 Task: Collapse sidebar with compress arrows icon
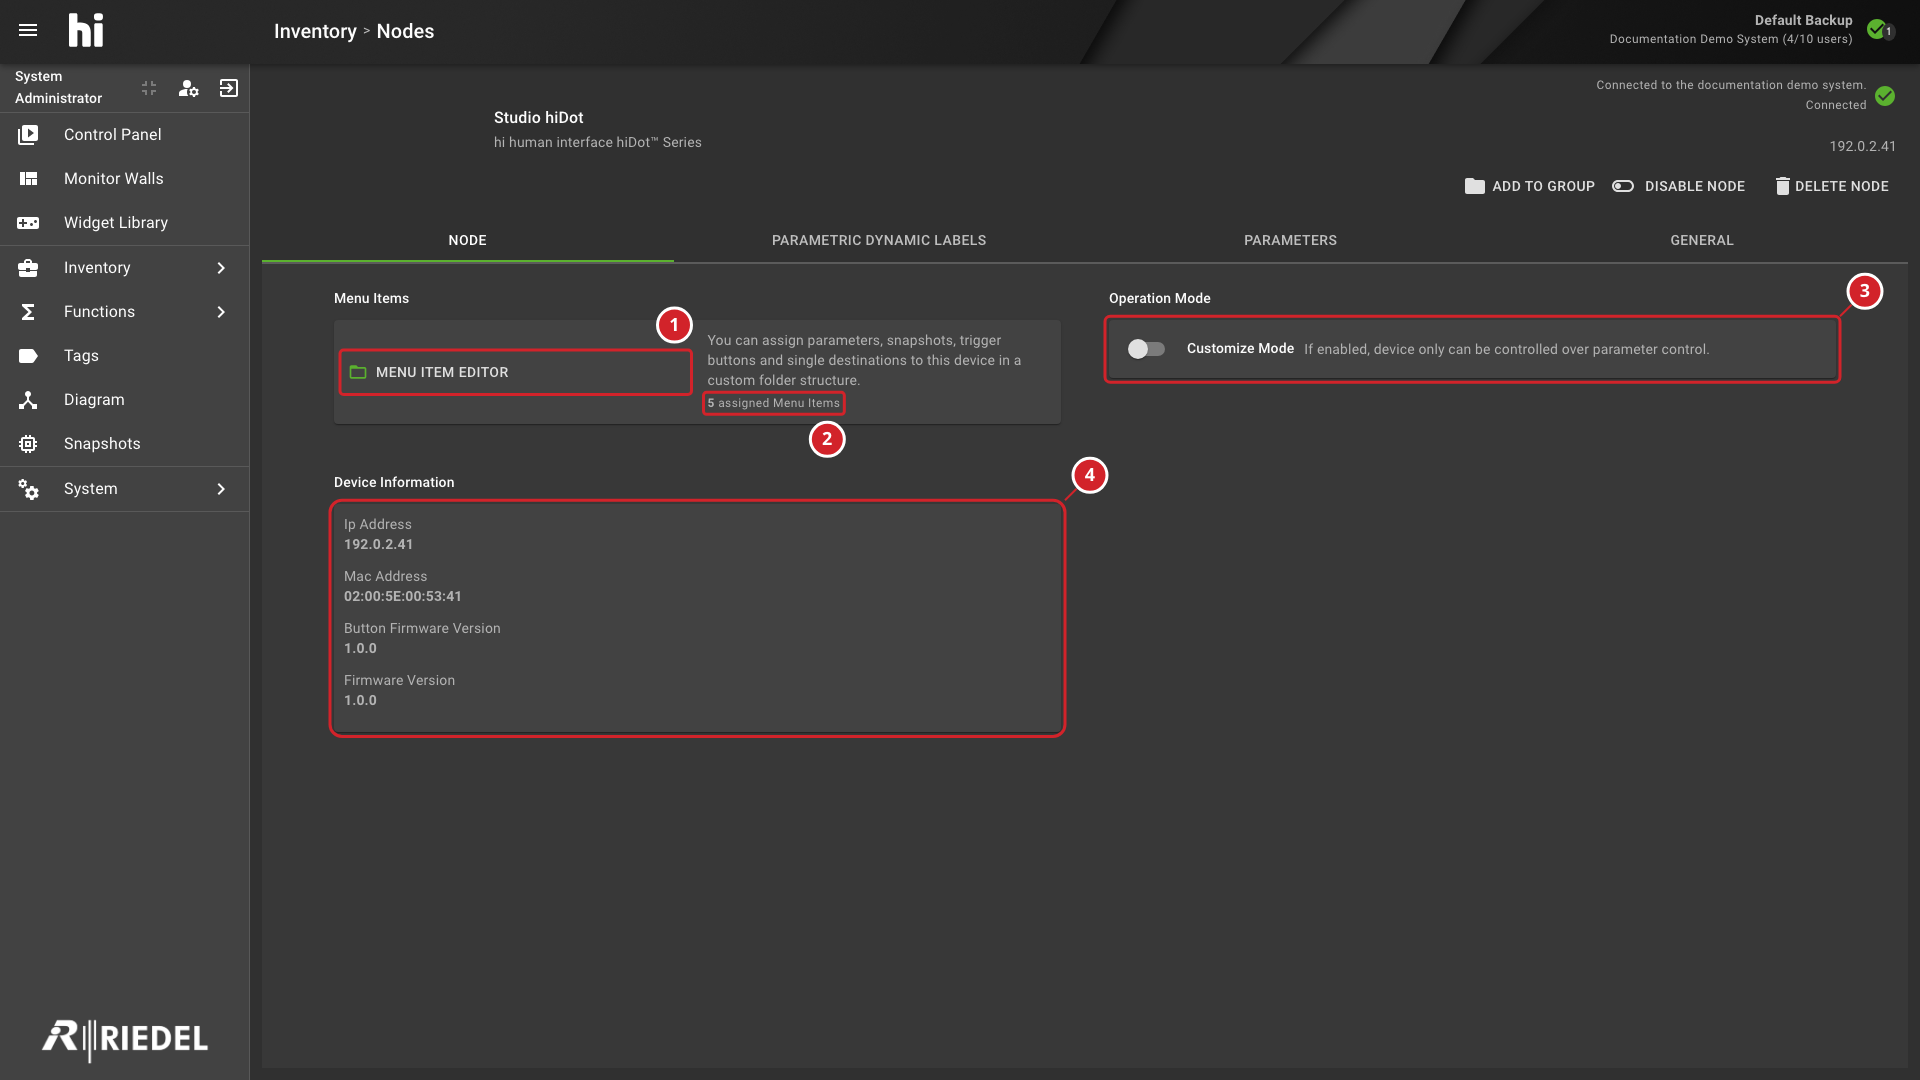click(149, 88)
